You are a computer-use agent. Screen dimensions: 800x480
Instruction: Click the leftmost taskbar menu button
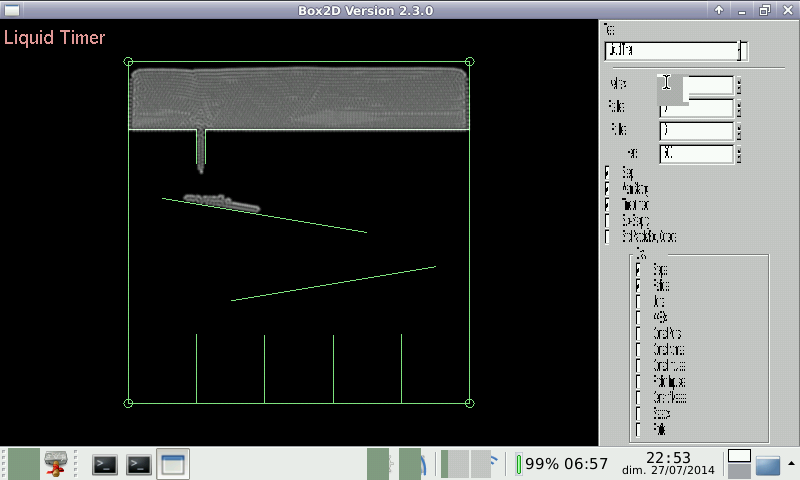pos(22,464)
